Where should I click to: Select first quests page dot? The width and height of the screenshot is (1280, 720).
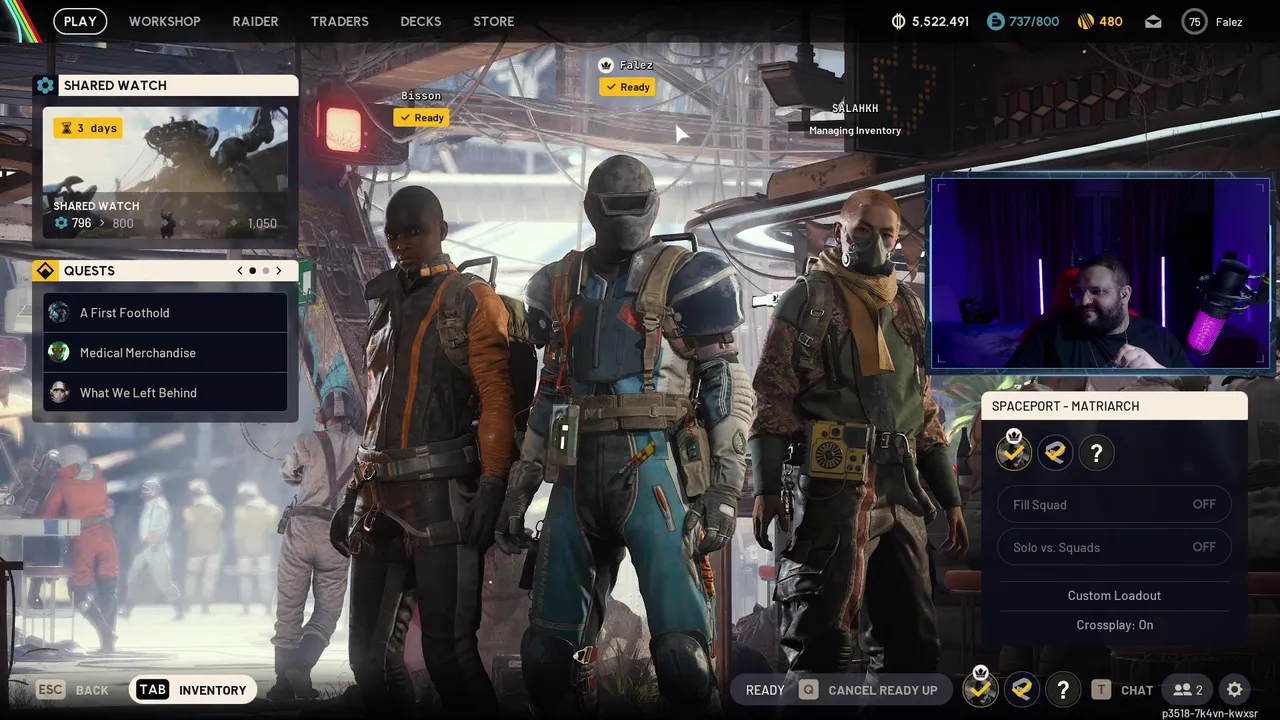tap(252, 270)
